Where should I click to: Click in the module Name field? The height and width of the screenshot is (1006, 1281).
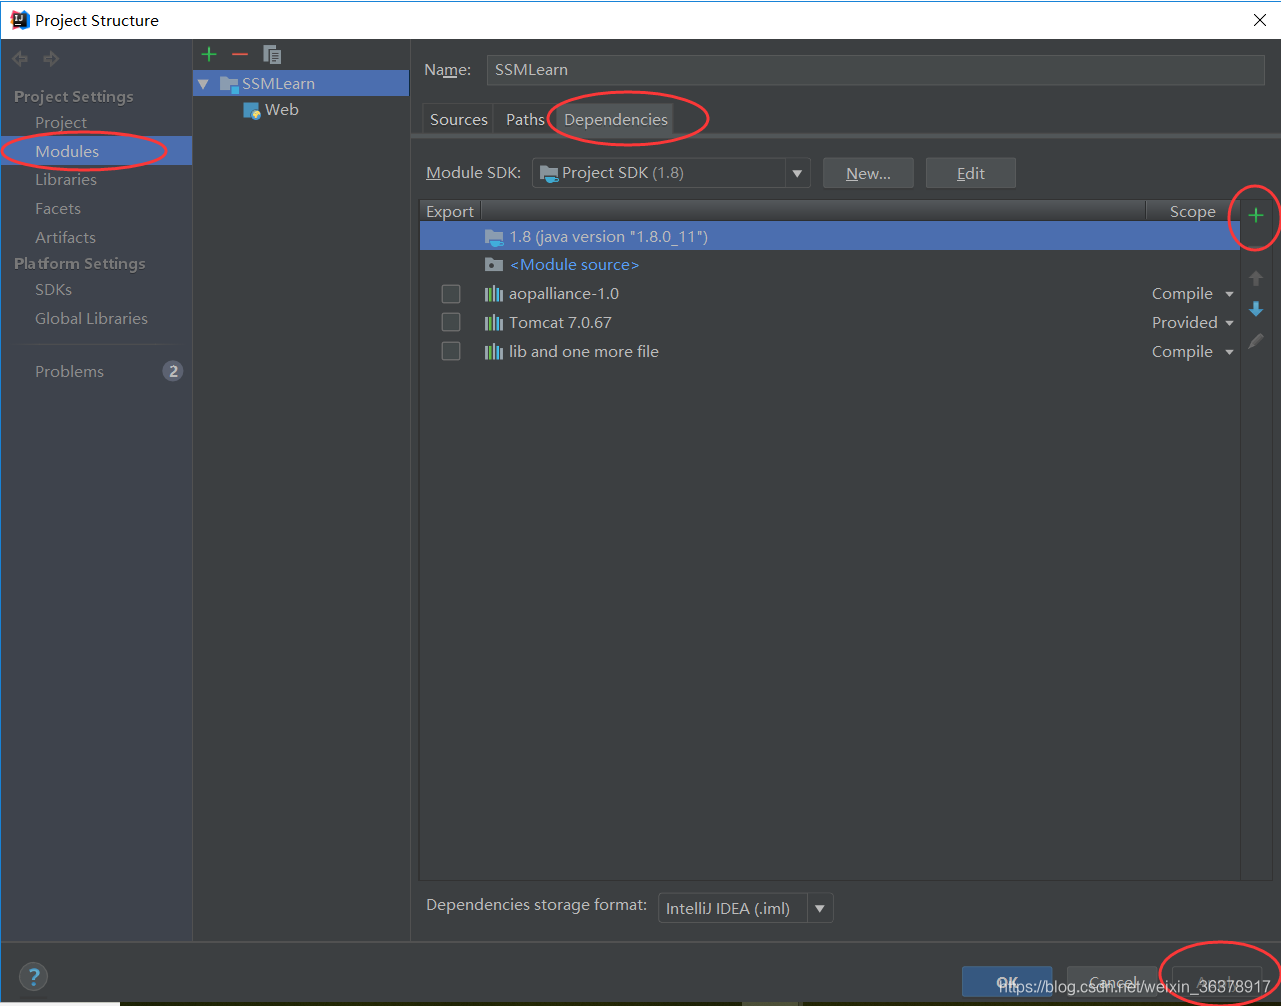pos(875,70)
